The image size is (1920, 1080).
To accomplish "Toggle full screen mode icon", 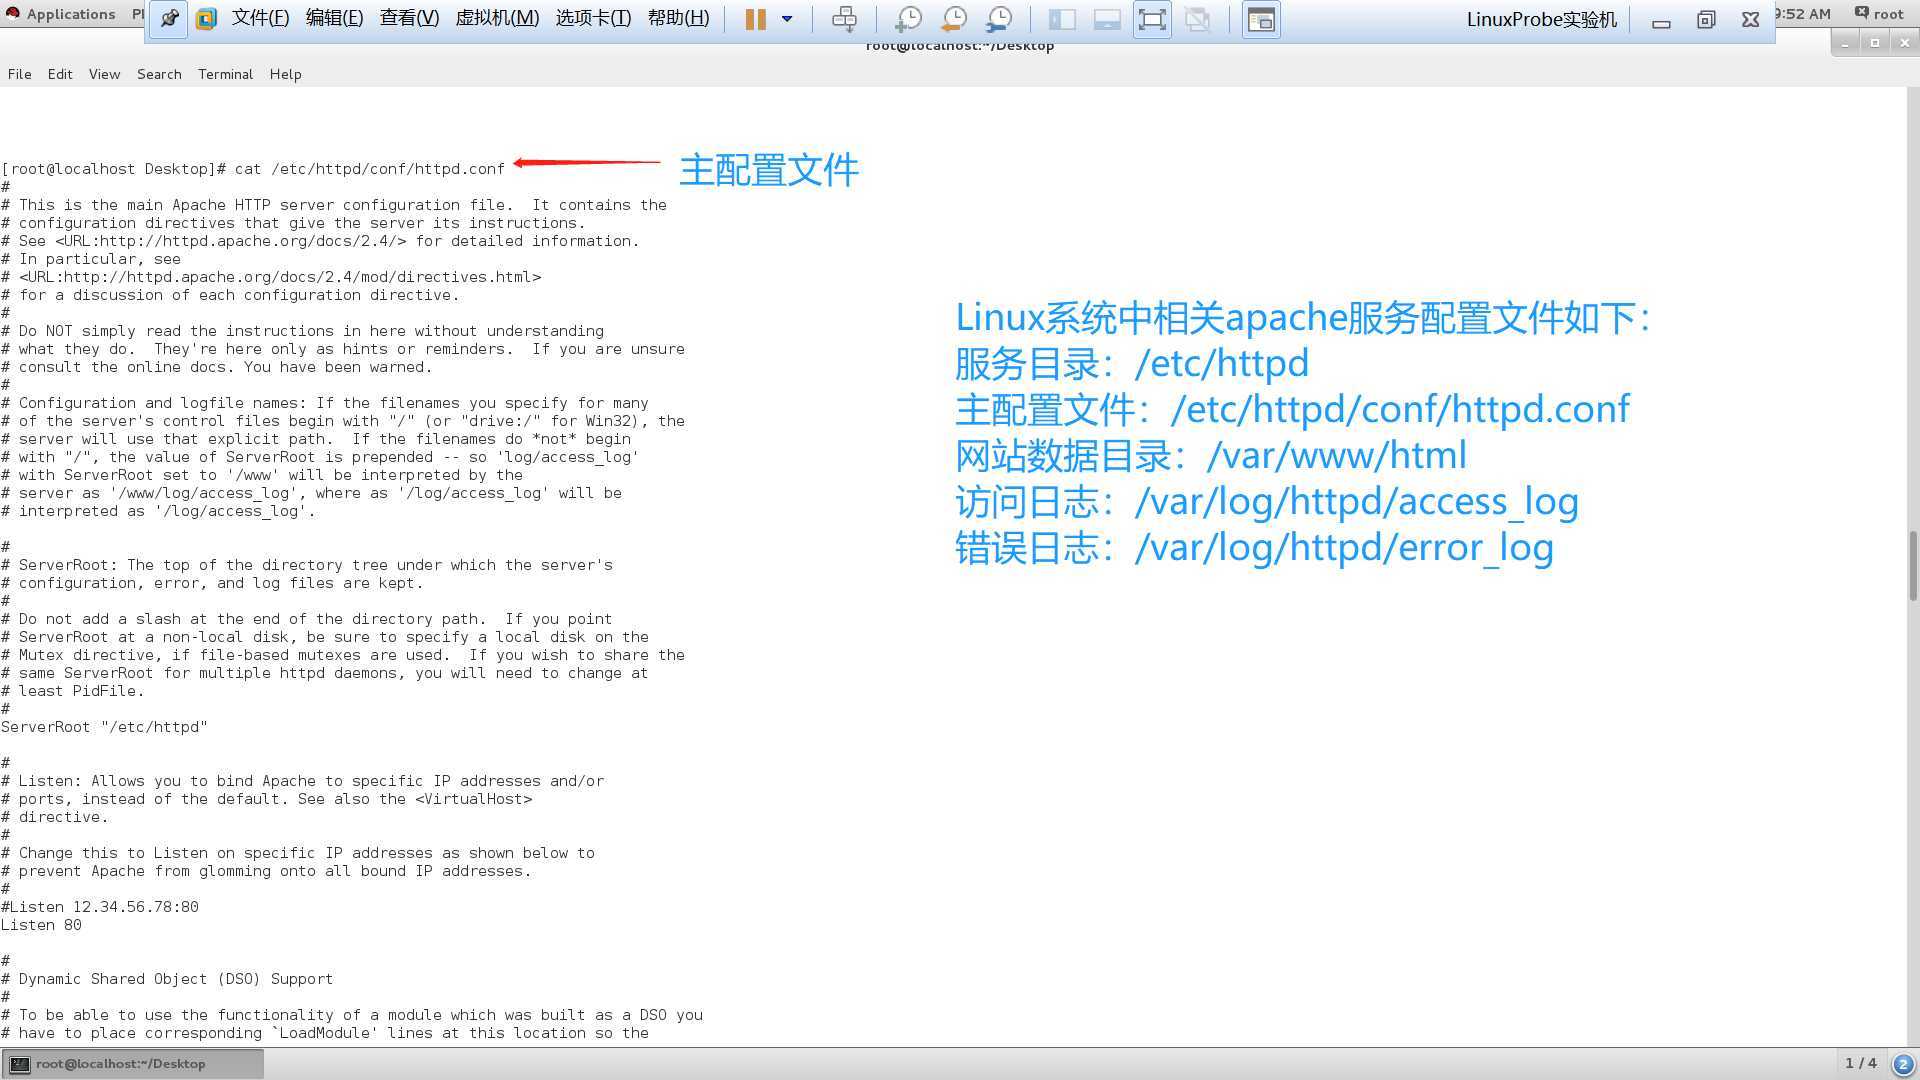I will click(x=1152, y=19).
